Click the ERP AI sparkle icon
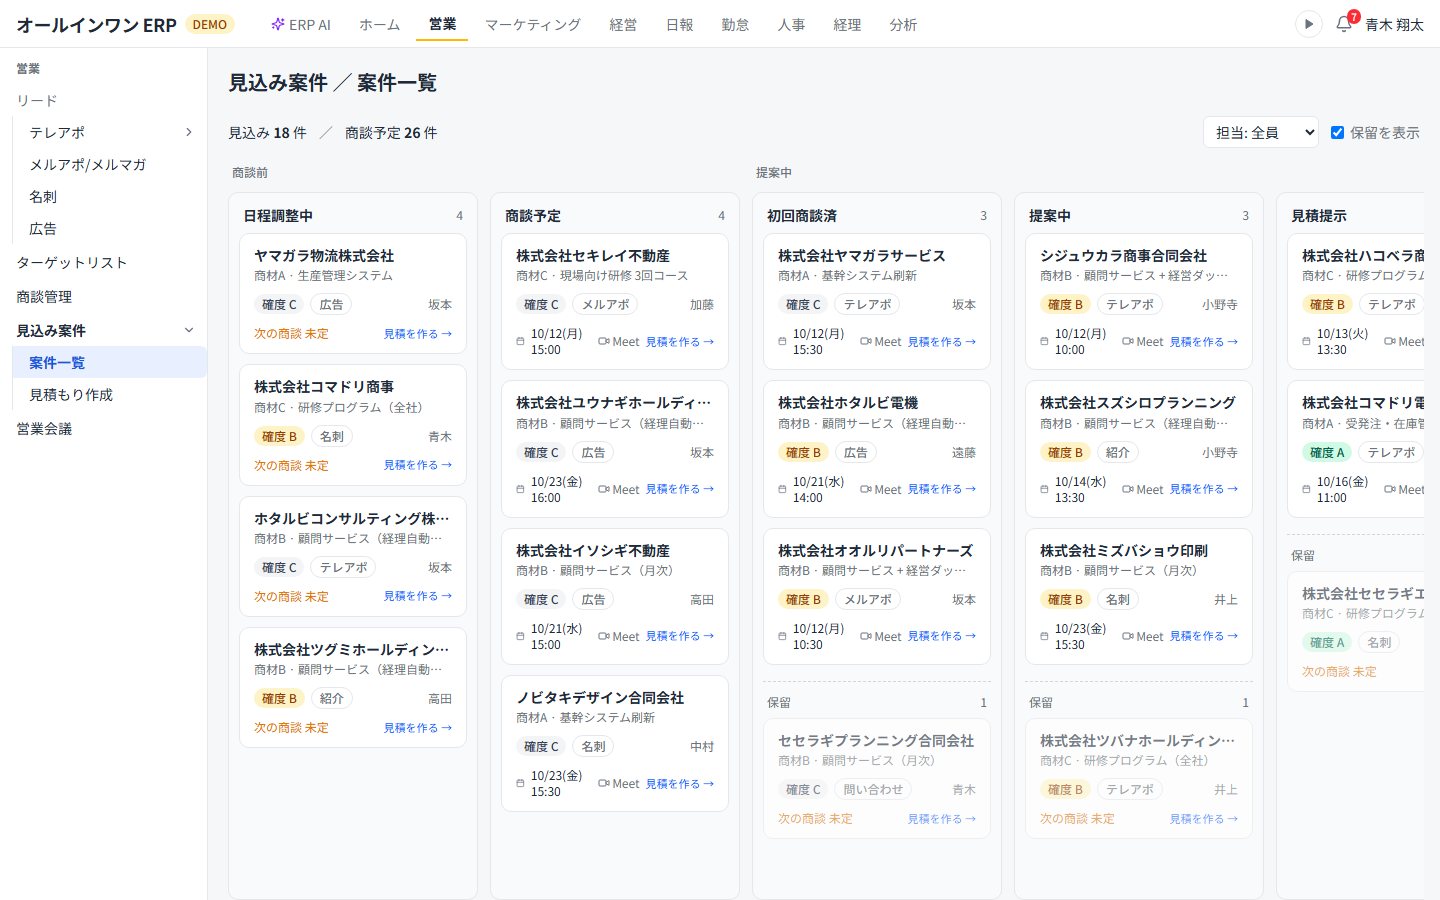 278,24
